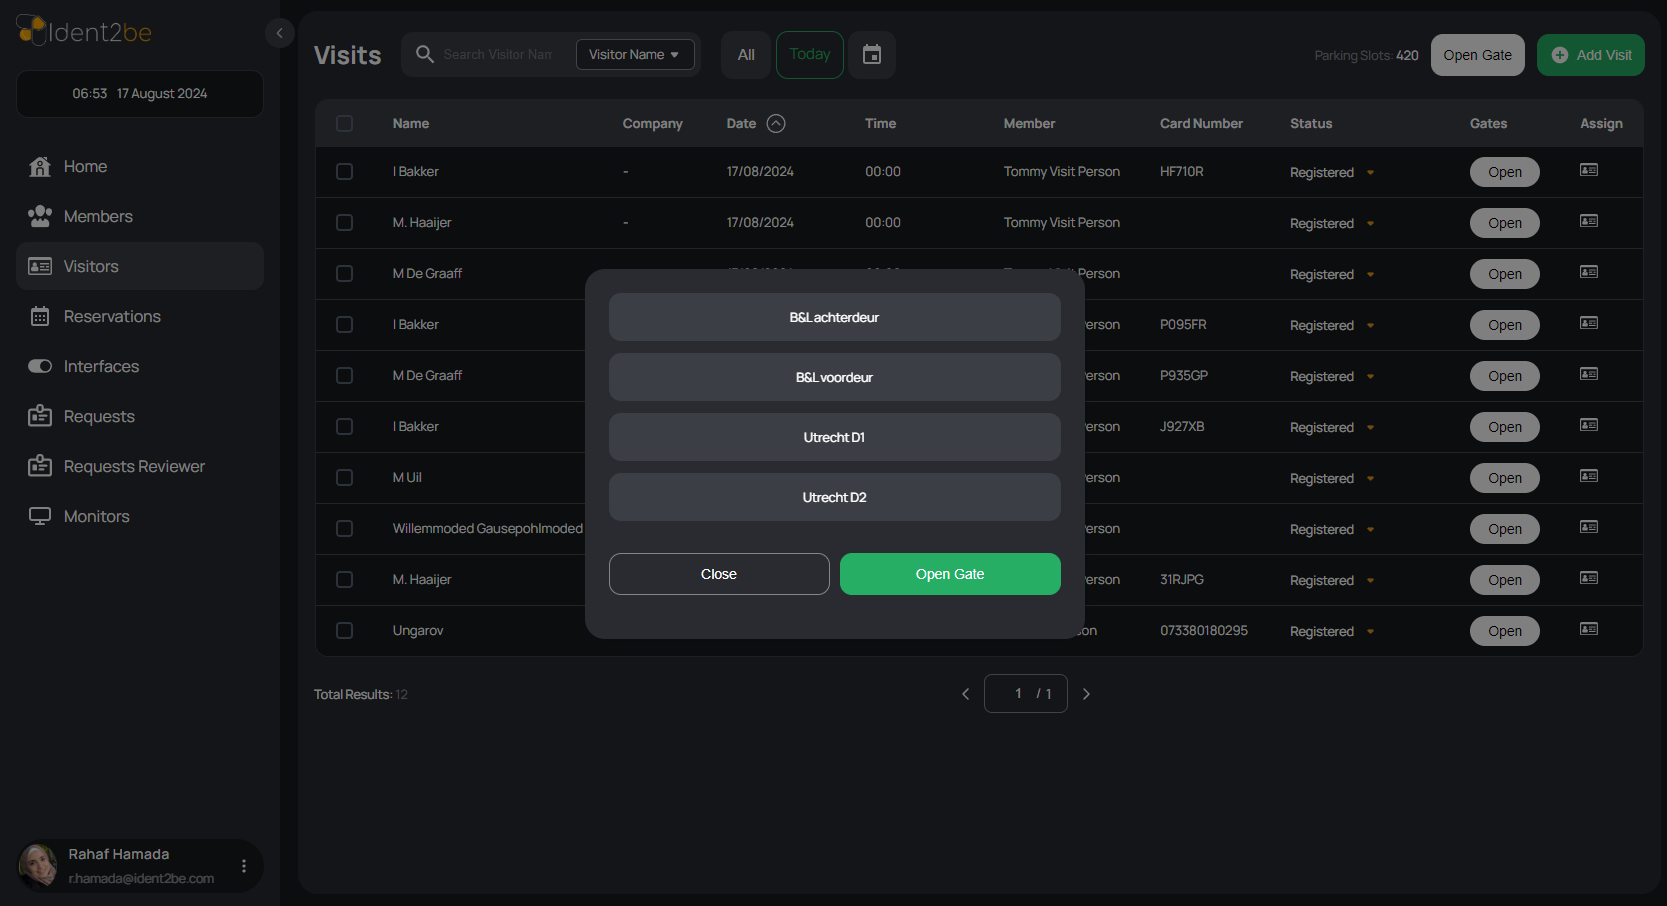The width and height of the screenshot is (1667, 906).
Task: Click the Search Visitor Name input field
Action: (x=498, y=54)
